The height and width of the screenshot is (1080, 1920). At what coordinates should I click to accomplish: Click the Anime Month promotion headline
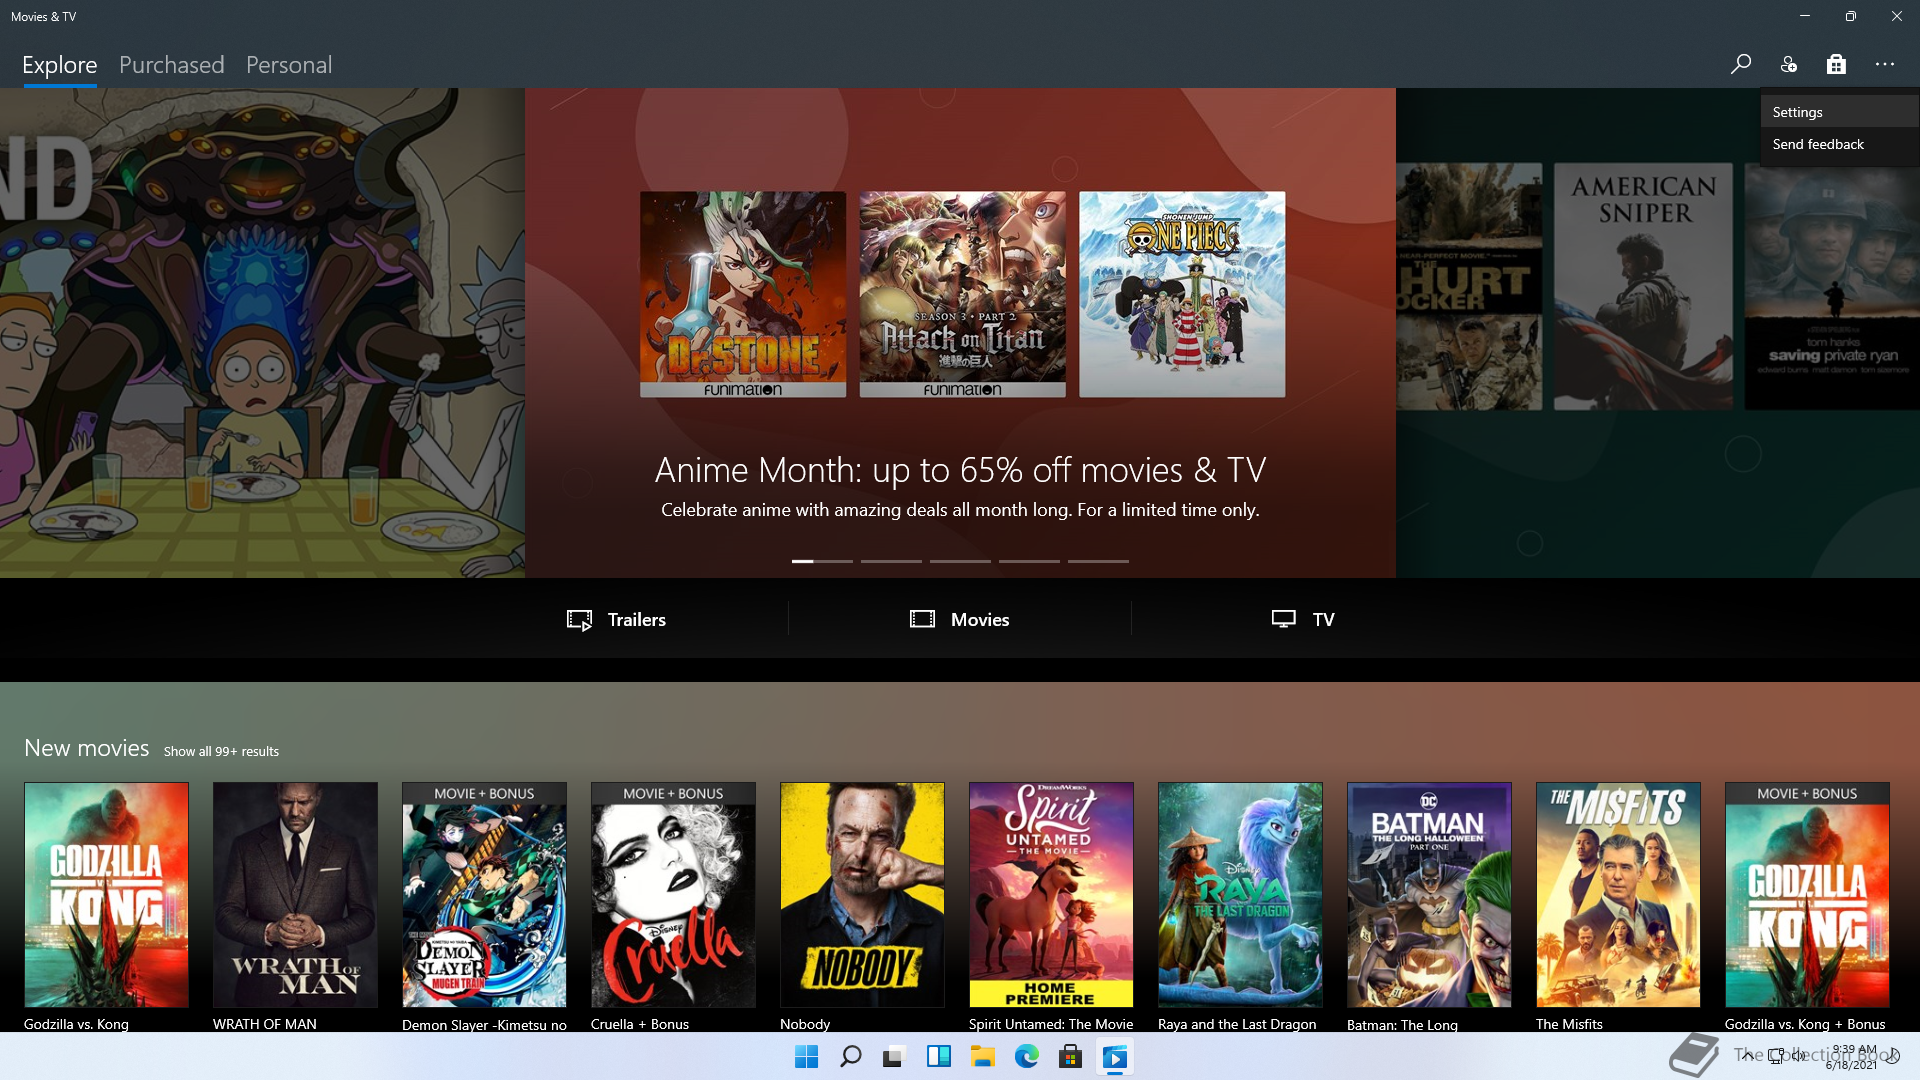click(960, 470)
